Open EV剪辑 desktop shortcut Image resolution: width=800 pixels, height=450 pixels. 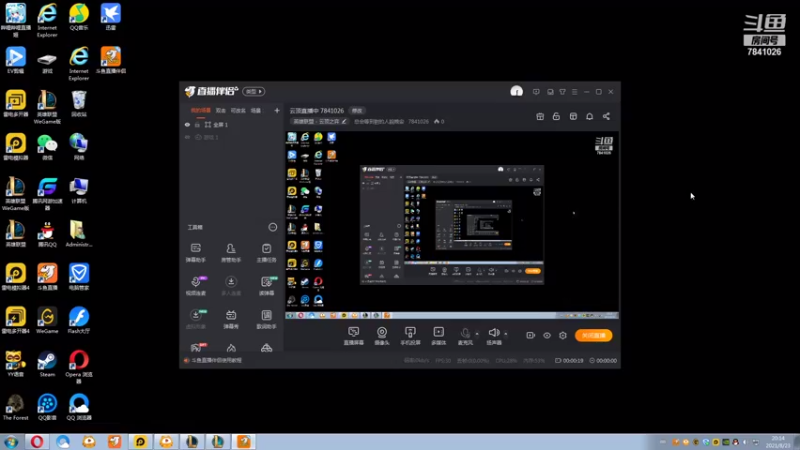15,60
